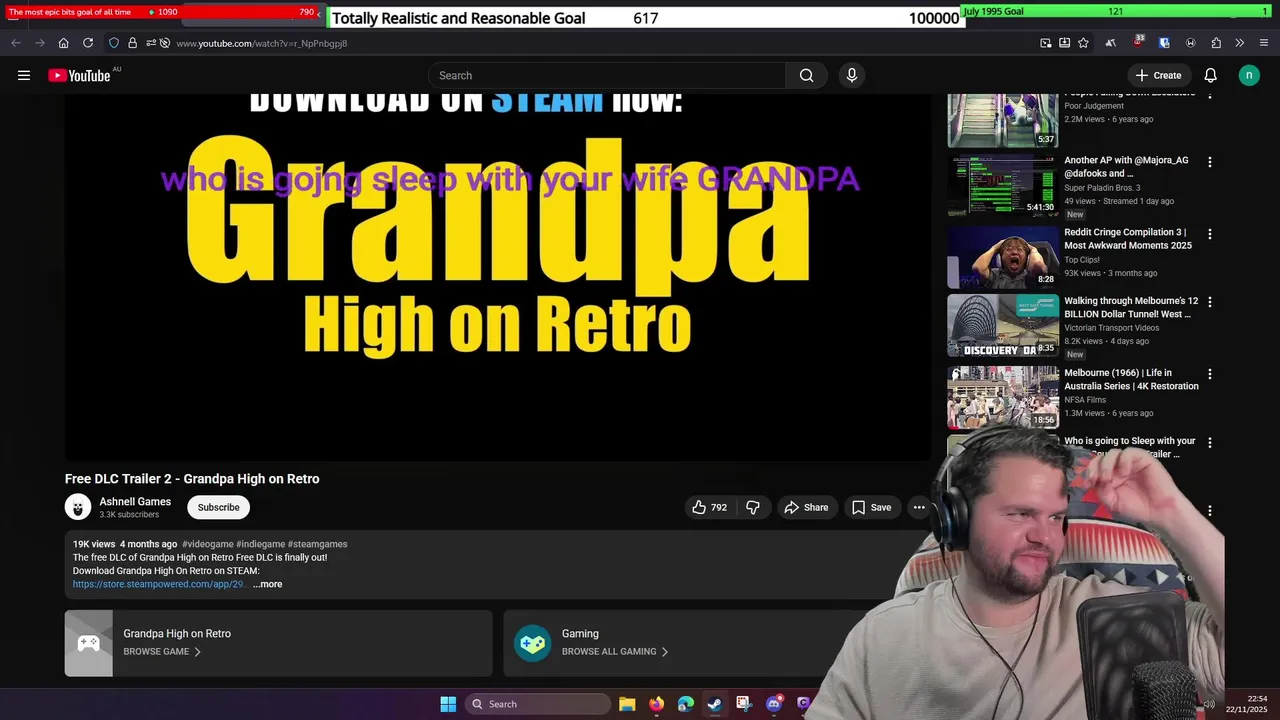Open the Windows Start menu

coord(448,704)
